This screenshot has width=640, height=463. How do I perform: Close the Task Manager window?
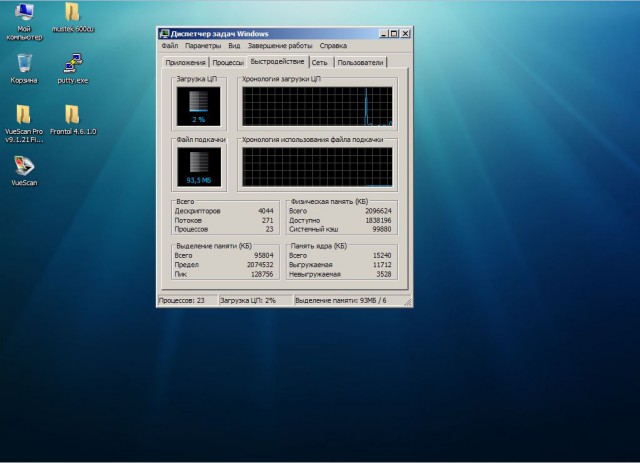pyautogui.click(x=405, y=33)
